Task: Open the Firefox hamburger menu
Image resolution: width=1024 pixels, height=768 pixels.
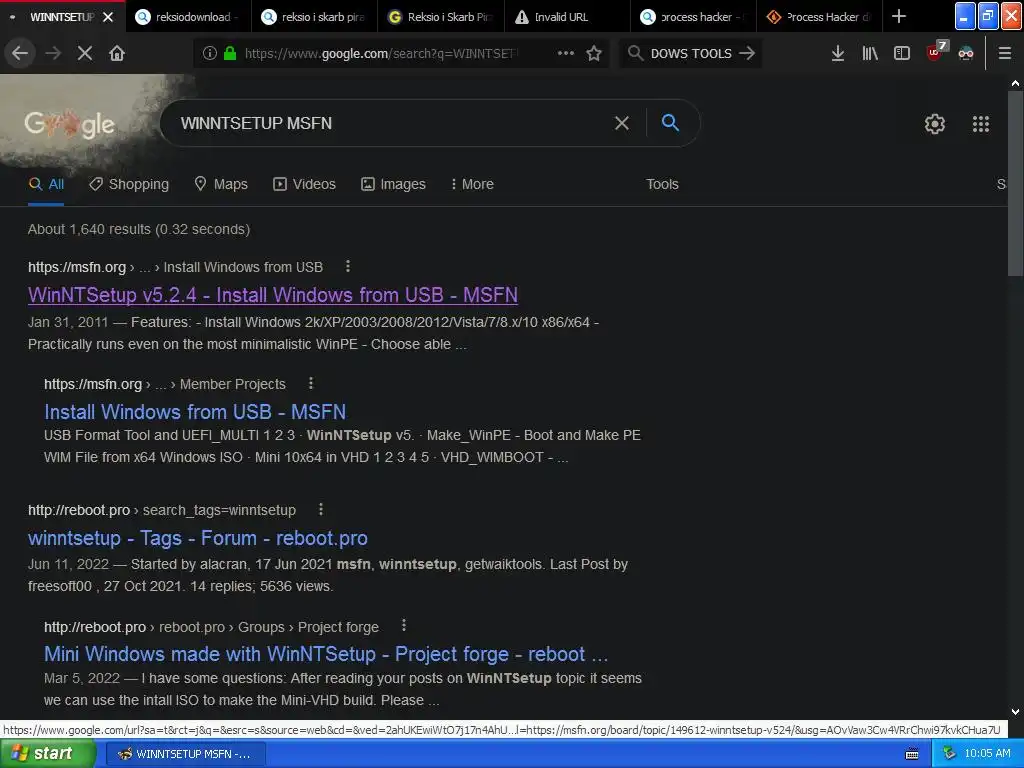Action: tap(1004, 53)
